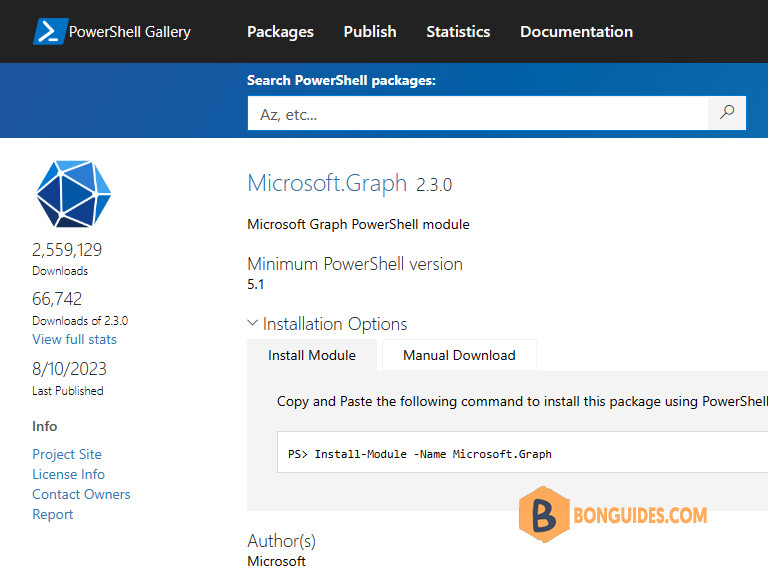
Task: Click the 2,559,129 downloads count
Action: tap(67, 250)
